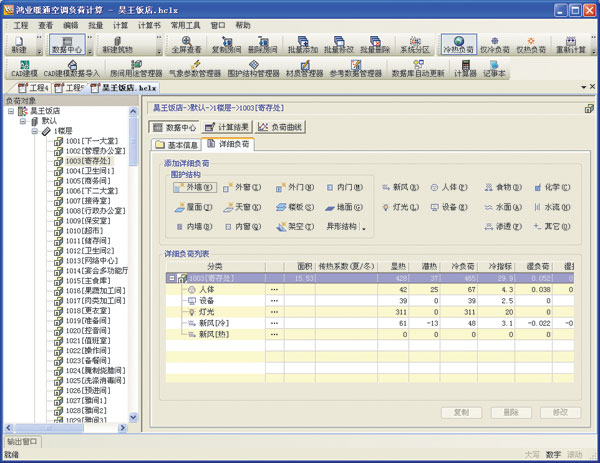This screenshot has width=600, height=463.
Task: Open 材质管理器
Action: pyautogui.click(x=305, y=68)
